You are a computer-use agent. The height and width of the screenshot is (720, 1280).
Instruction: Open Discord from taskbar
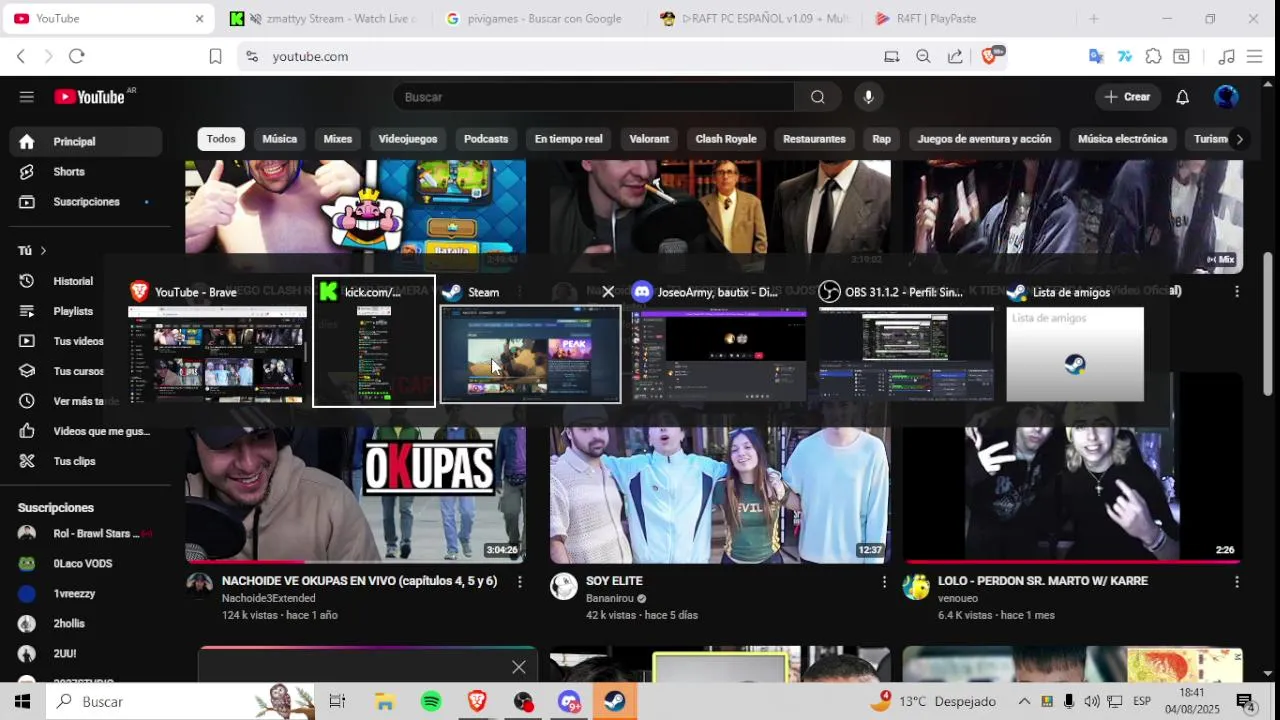click(569, 702)
